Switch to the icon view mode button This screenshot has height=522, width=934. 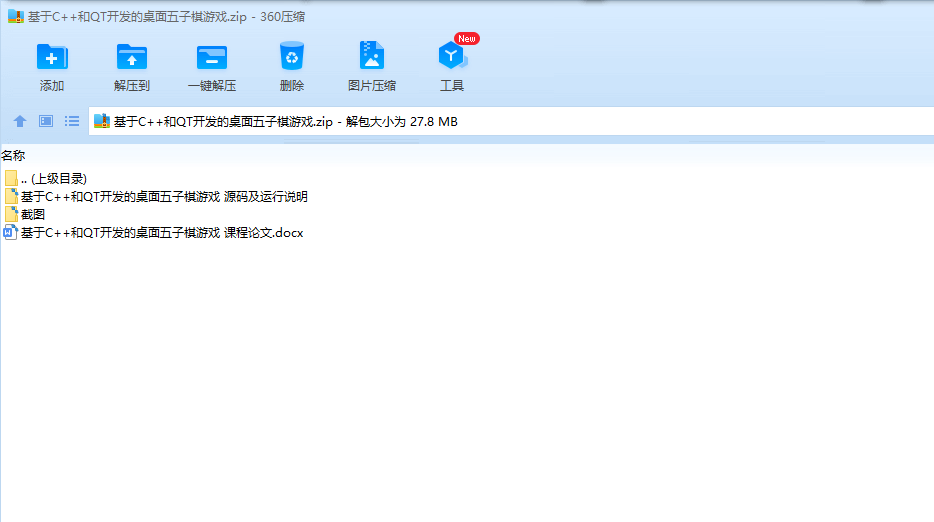click(46, 122)
